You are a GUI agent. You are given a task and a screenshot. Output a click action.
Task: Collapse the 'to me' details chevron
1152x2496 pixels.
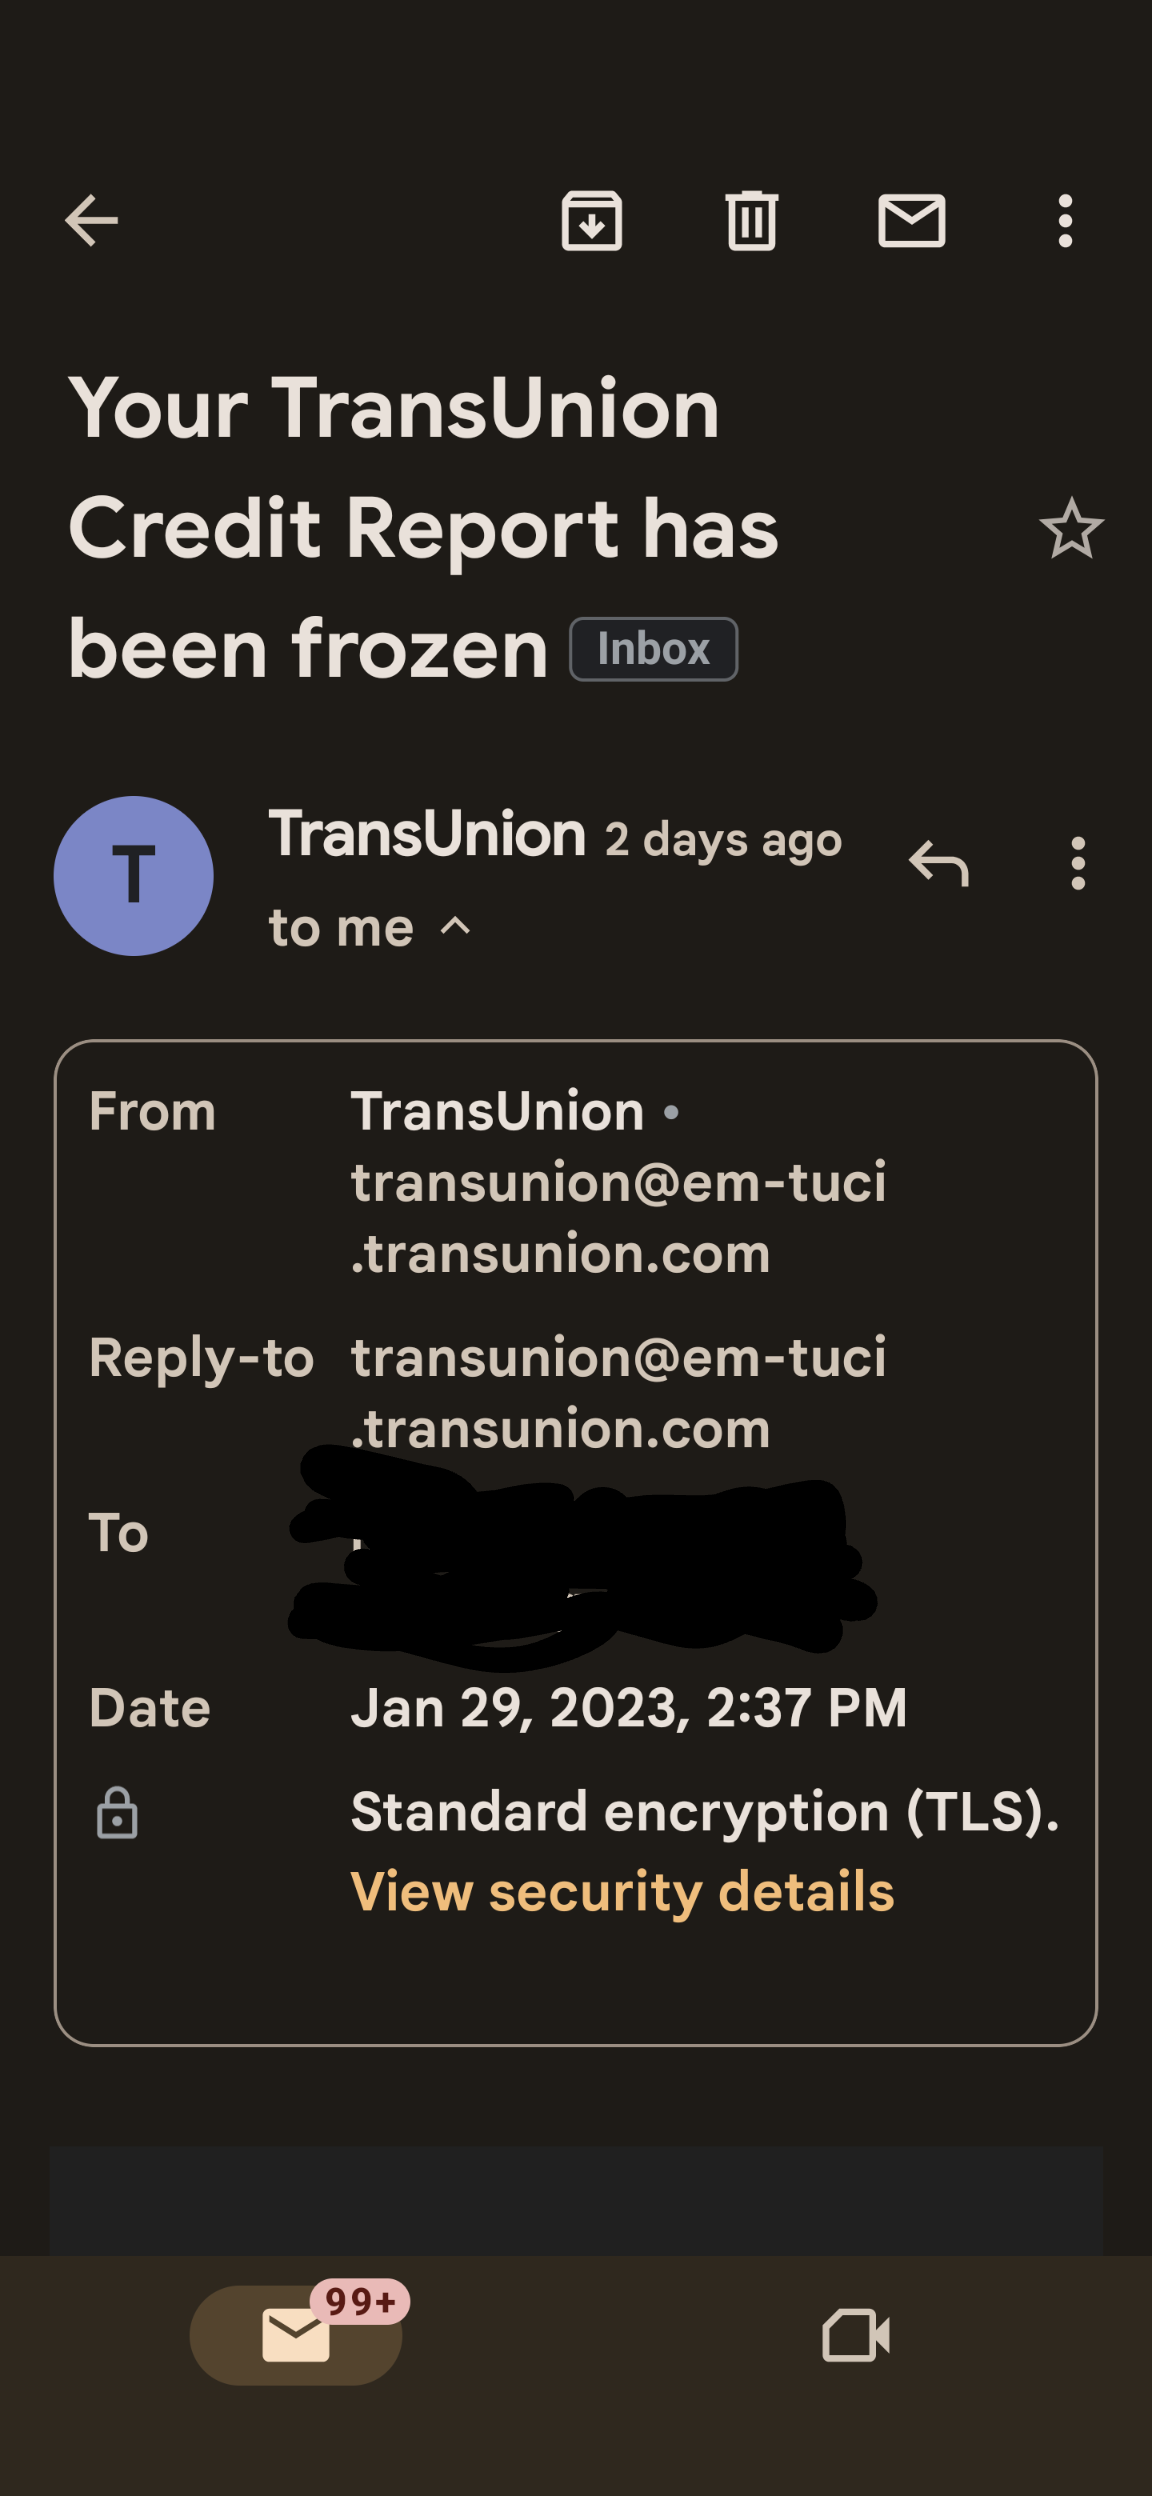point(455,927)
